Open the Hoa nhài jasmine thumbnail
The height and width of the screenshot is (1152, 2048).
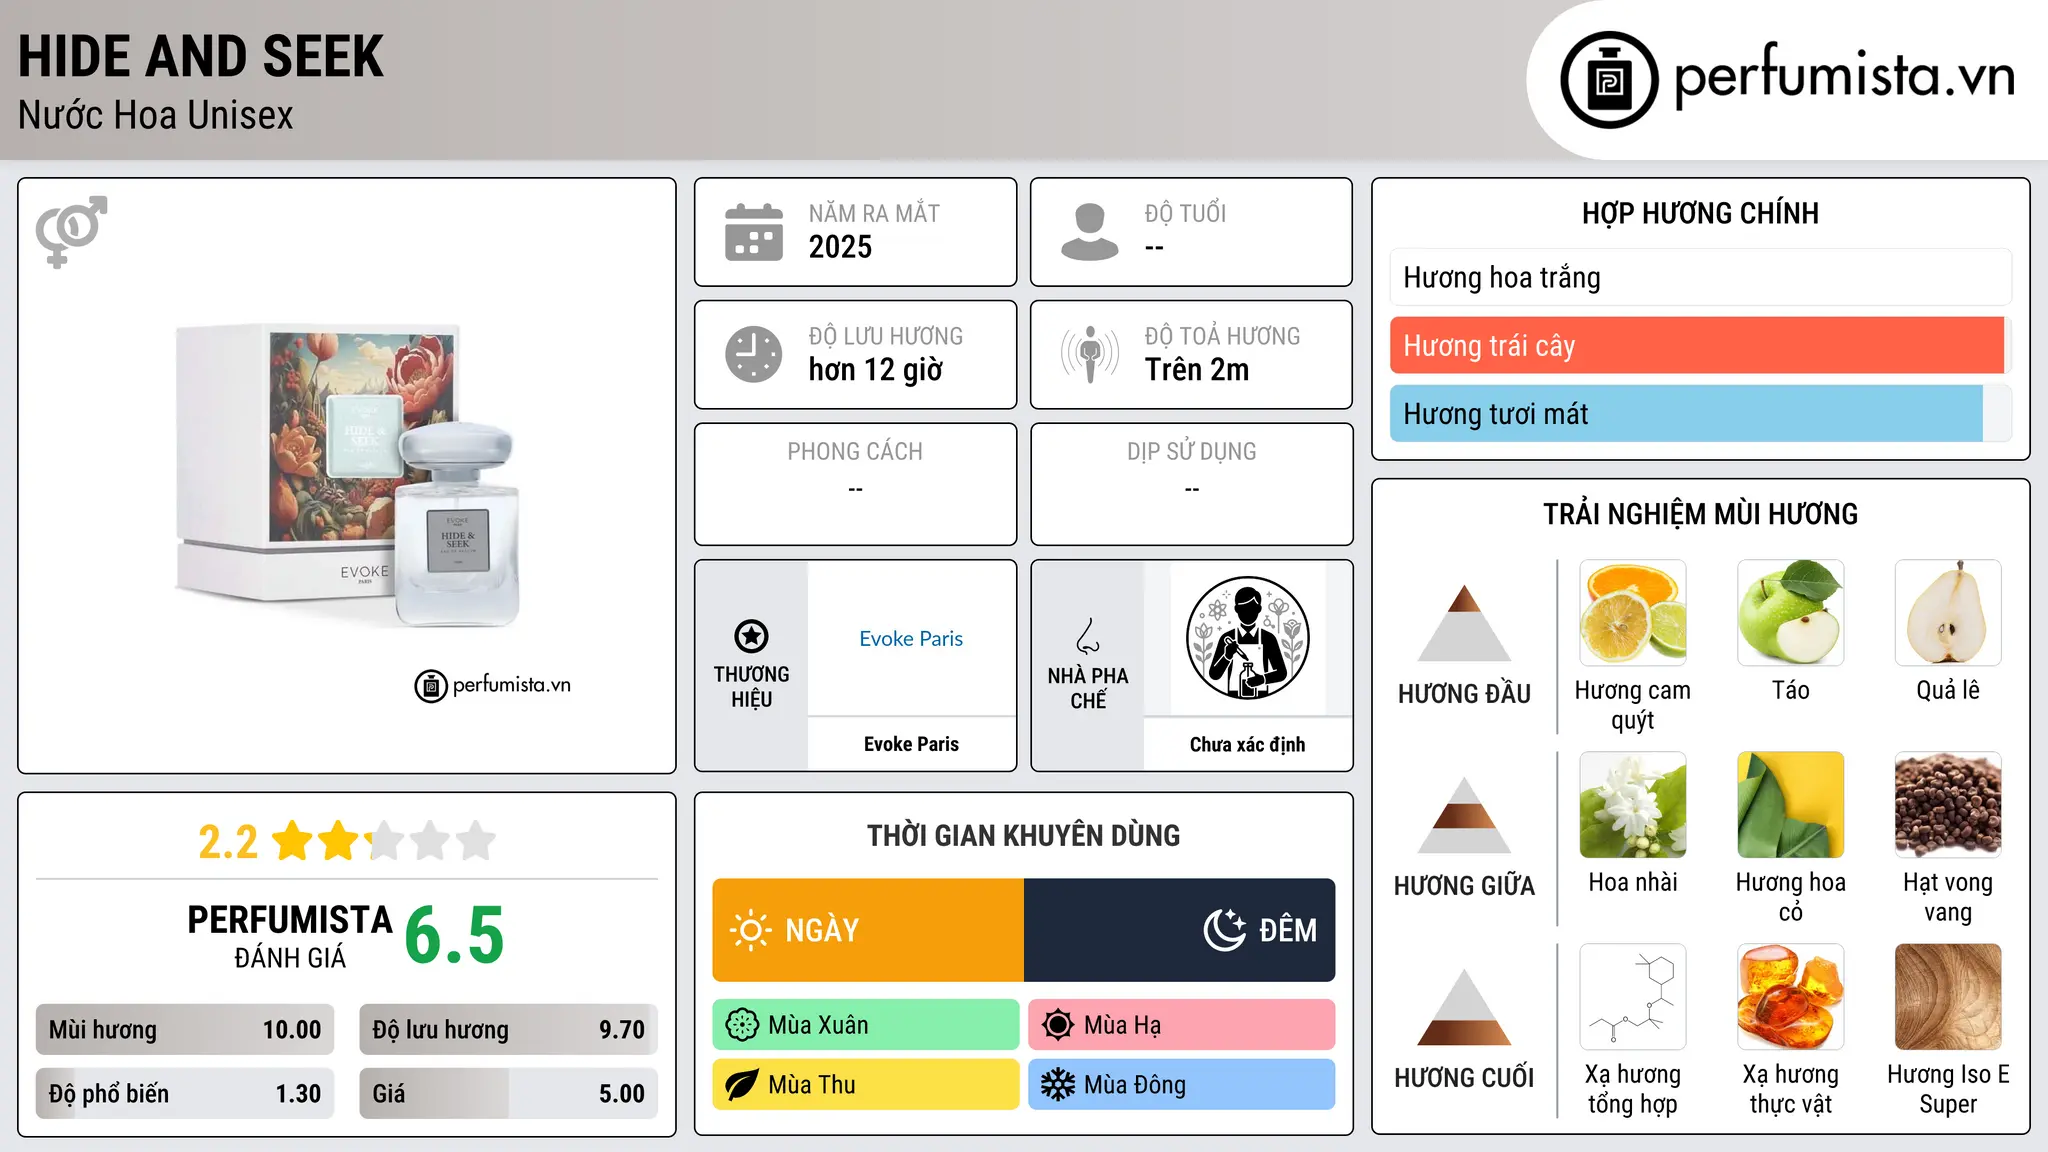[1633, 805]
